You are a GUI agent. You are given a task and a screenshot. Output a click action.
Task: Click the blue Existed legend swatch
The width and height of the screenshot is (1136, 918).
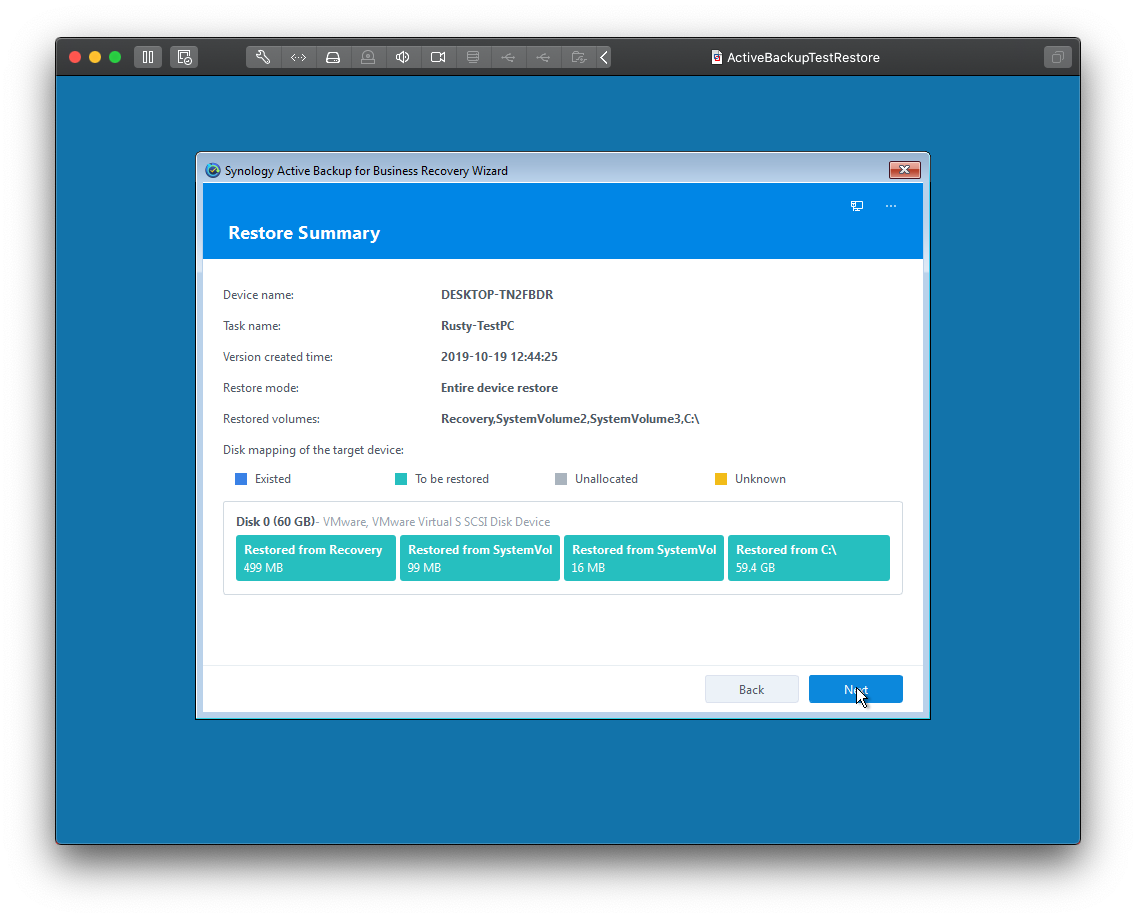(x=241, y=479)
